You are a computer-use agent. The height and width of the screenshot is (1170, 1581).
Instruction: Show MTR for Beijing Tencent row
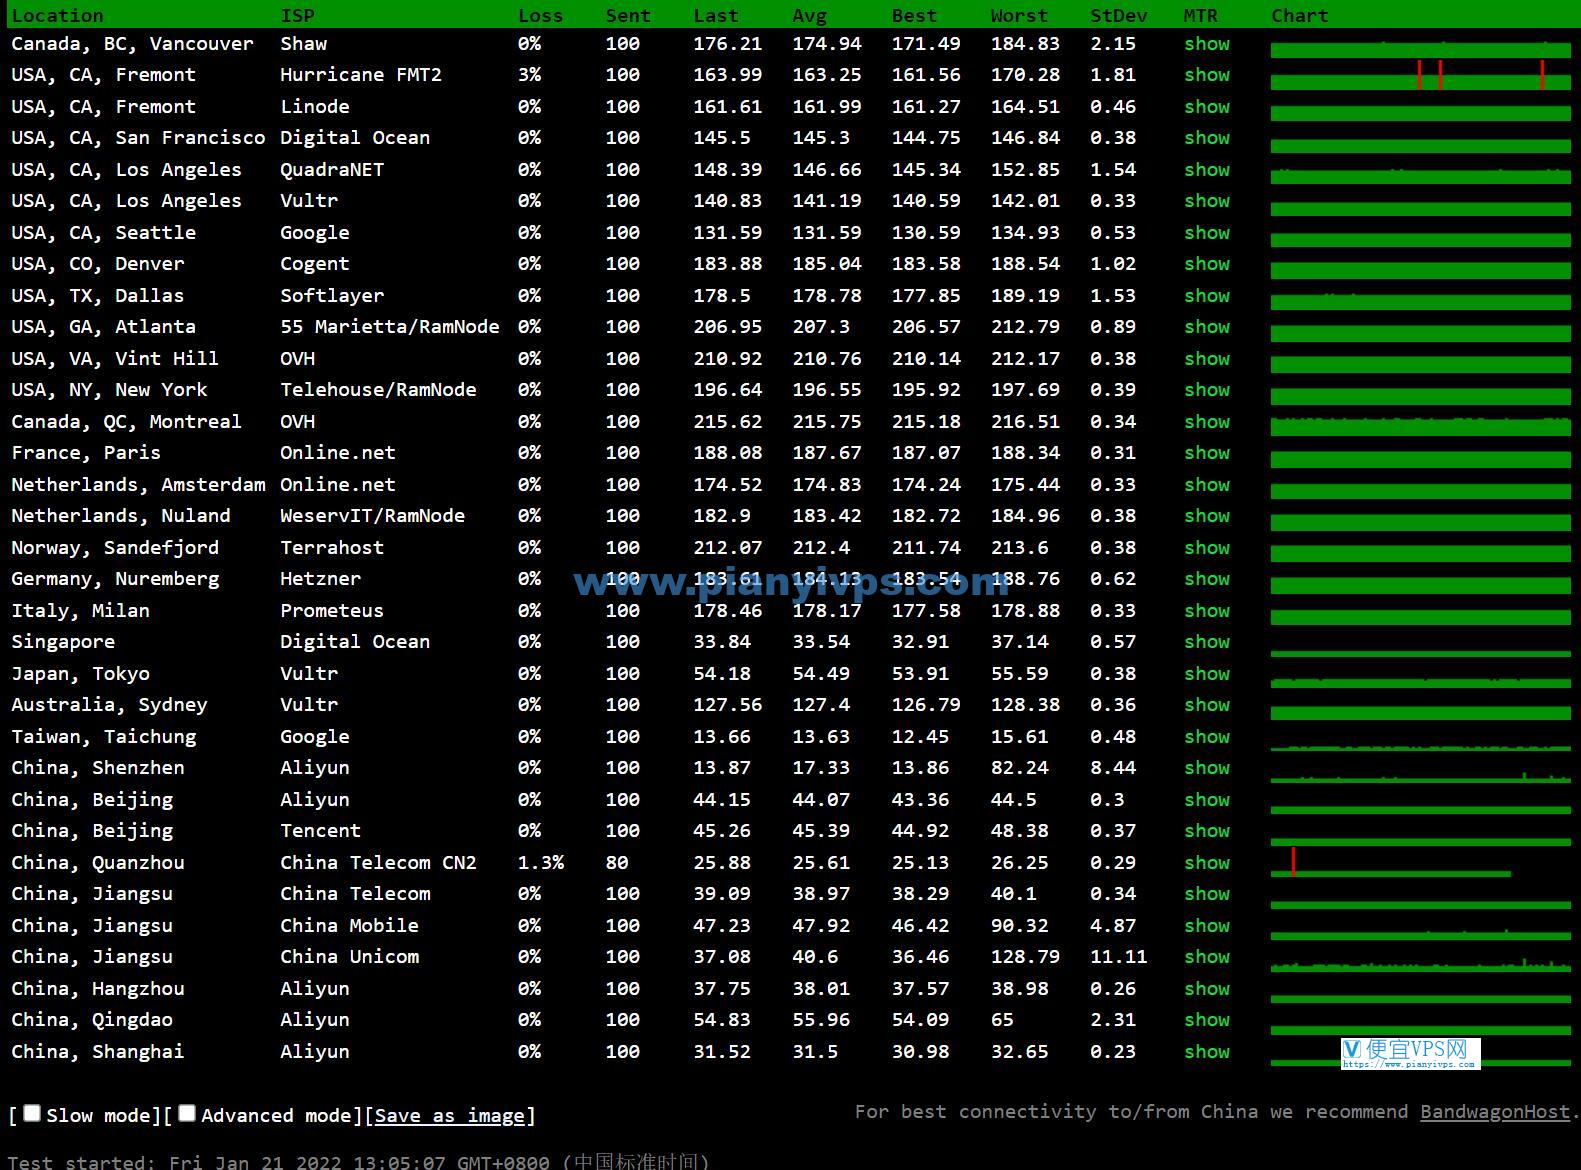coord(1207,831)
